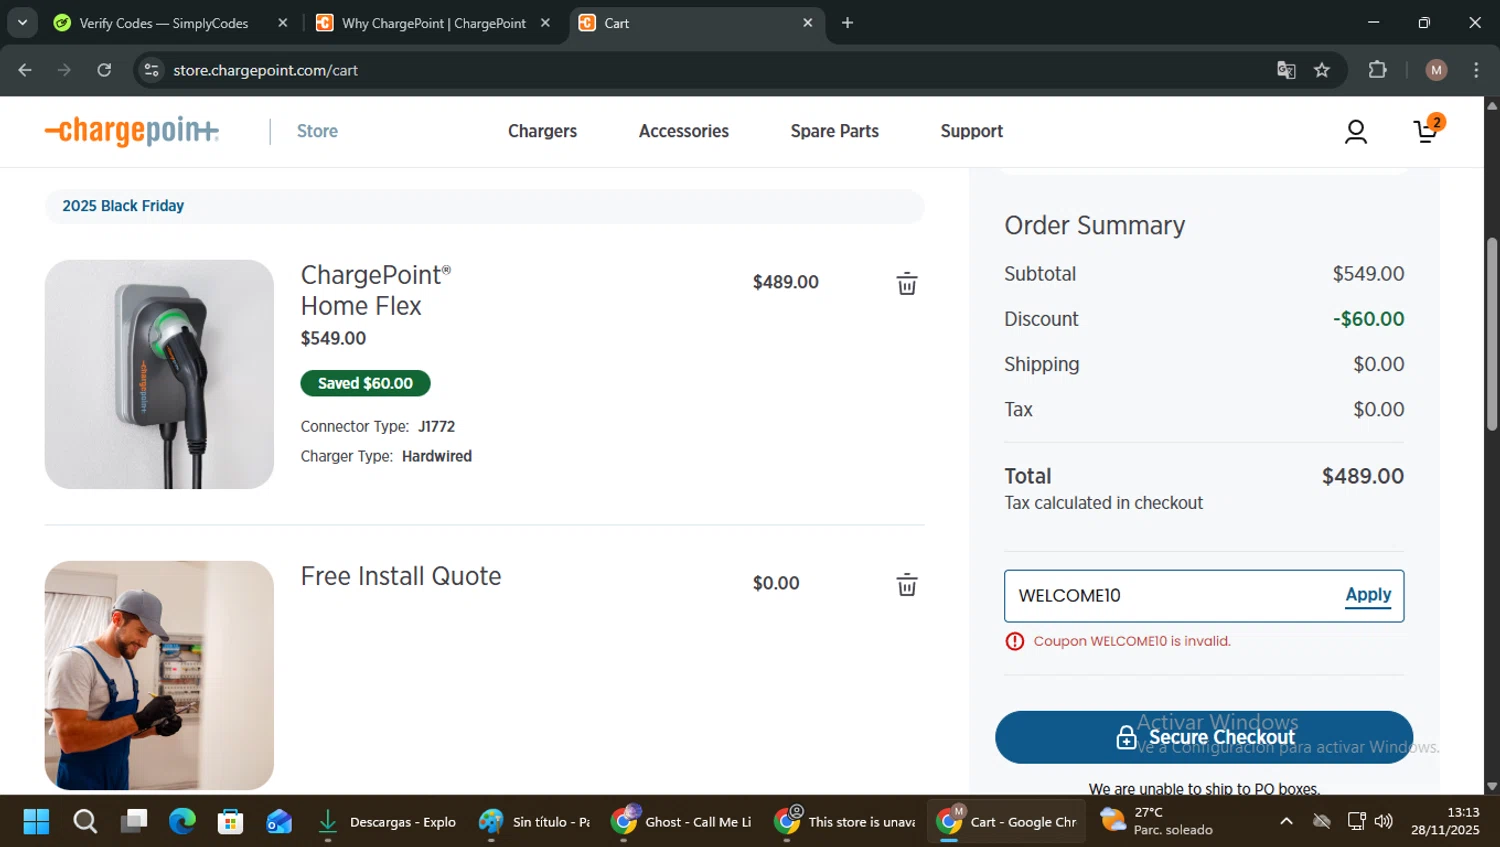Open the Accessories menu
Image resolution: width=1500 pixels, height=847 pixels.
[x=684, y=131]
